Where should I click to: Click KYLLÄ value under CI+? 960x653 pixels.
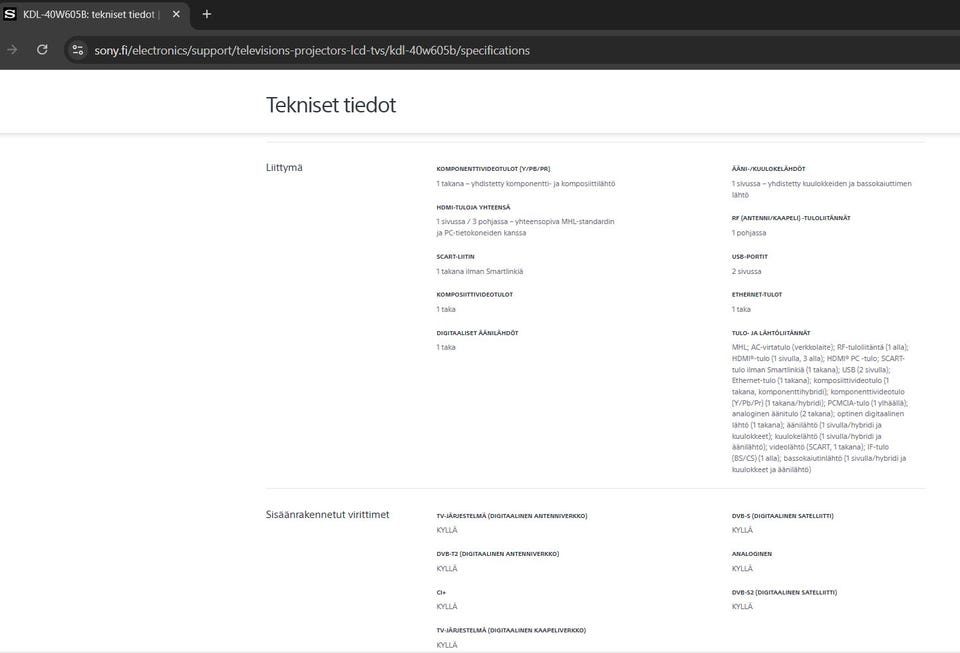pos(447,606)
